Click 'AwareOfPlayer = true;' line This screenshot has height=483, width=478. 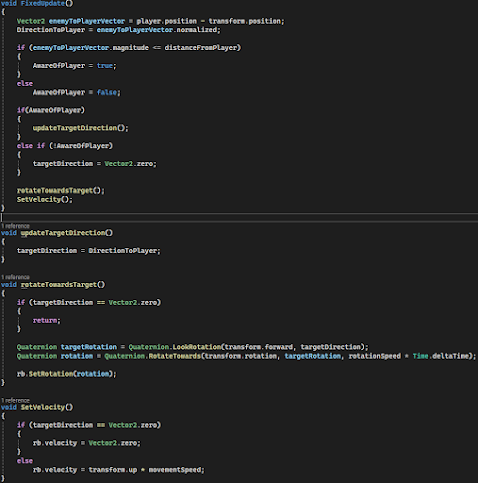[75, 66]
